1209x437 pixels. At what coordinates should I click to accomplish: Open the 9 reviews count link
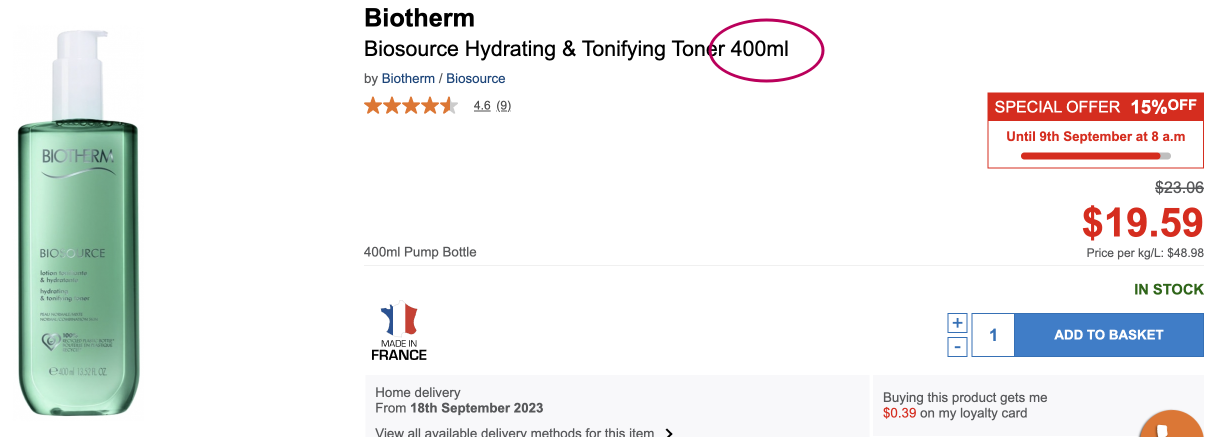[503, 105]
